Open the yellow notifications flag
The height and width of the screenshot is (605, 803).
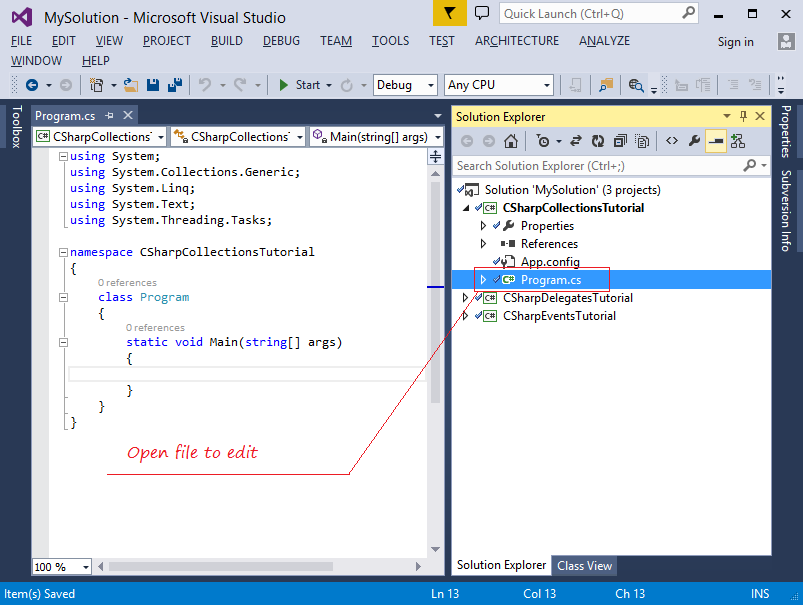(450, 13)
